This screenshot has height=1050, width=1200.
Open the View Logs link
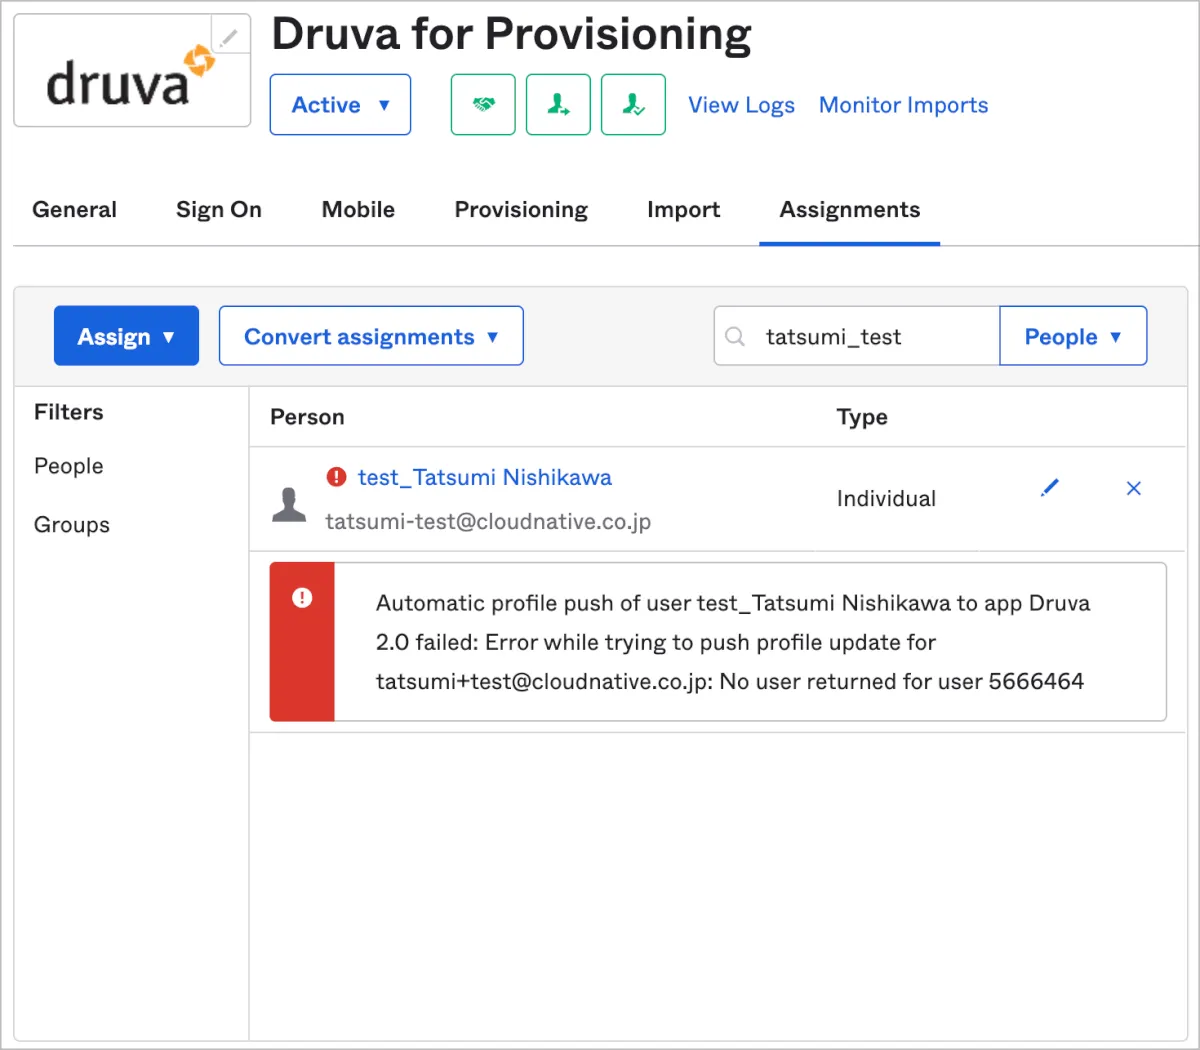pos(741,105)
